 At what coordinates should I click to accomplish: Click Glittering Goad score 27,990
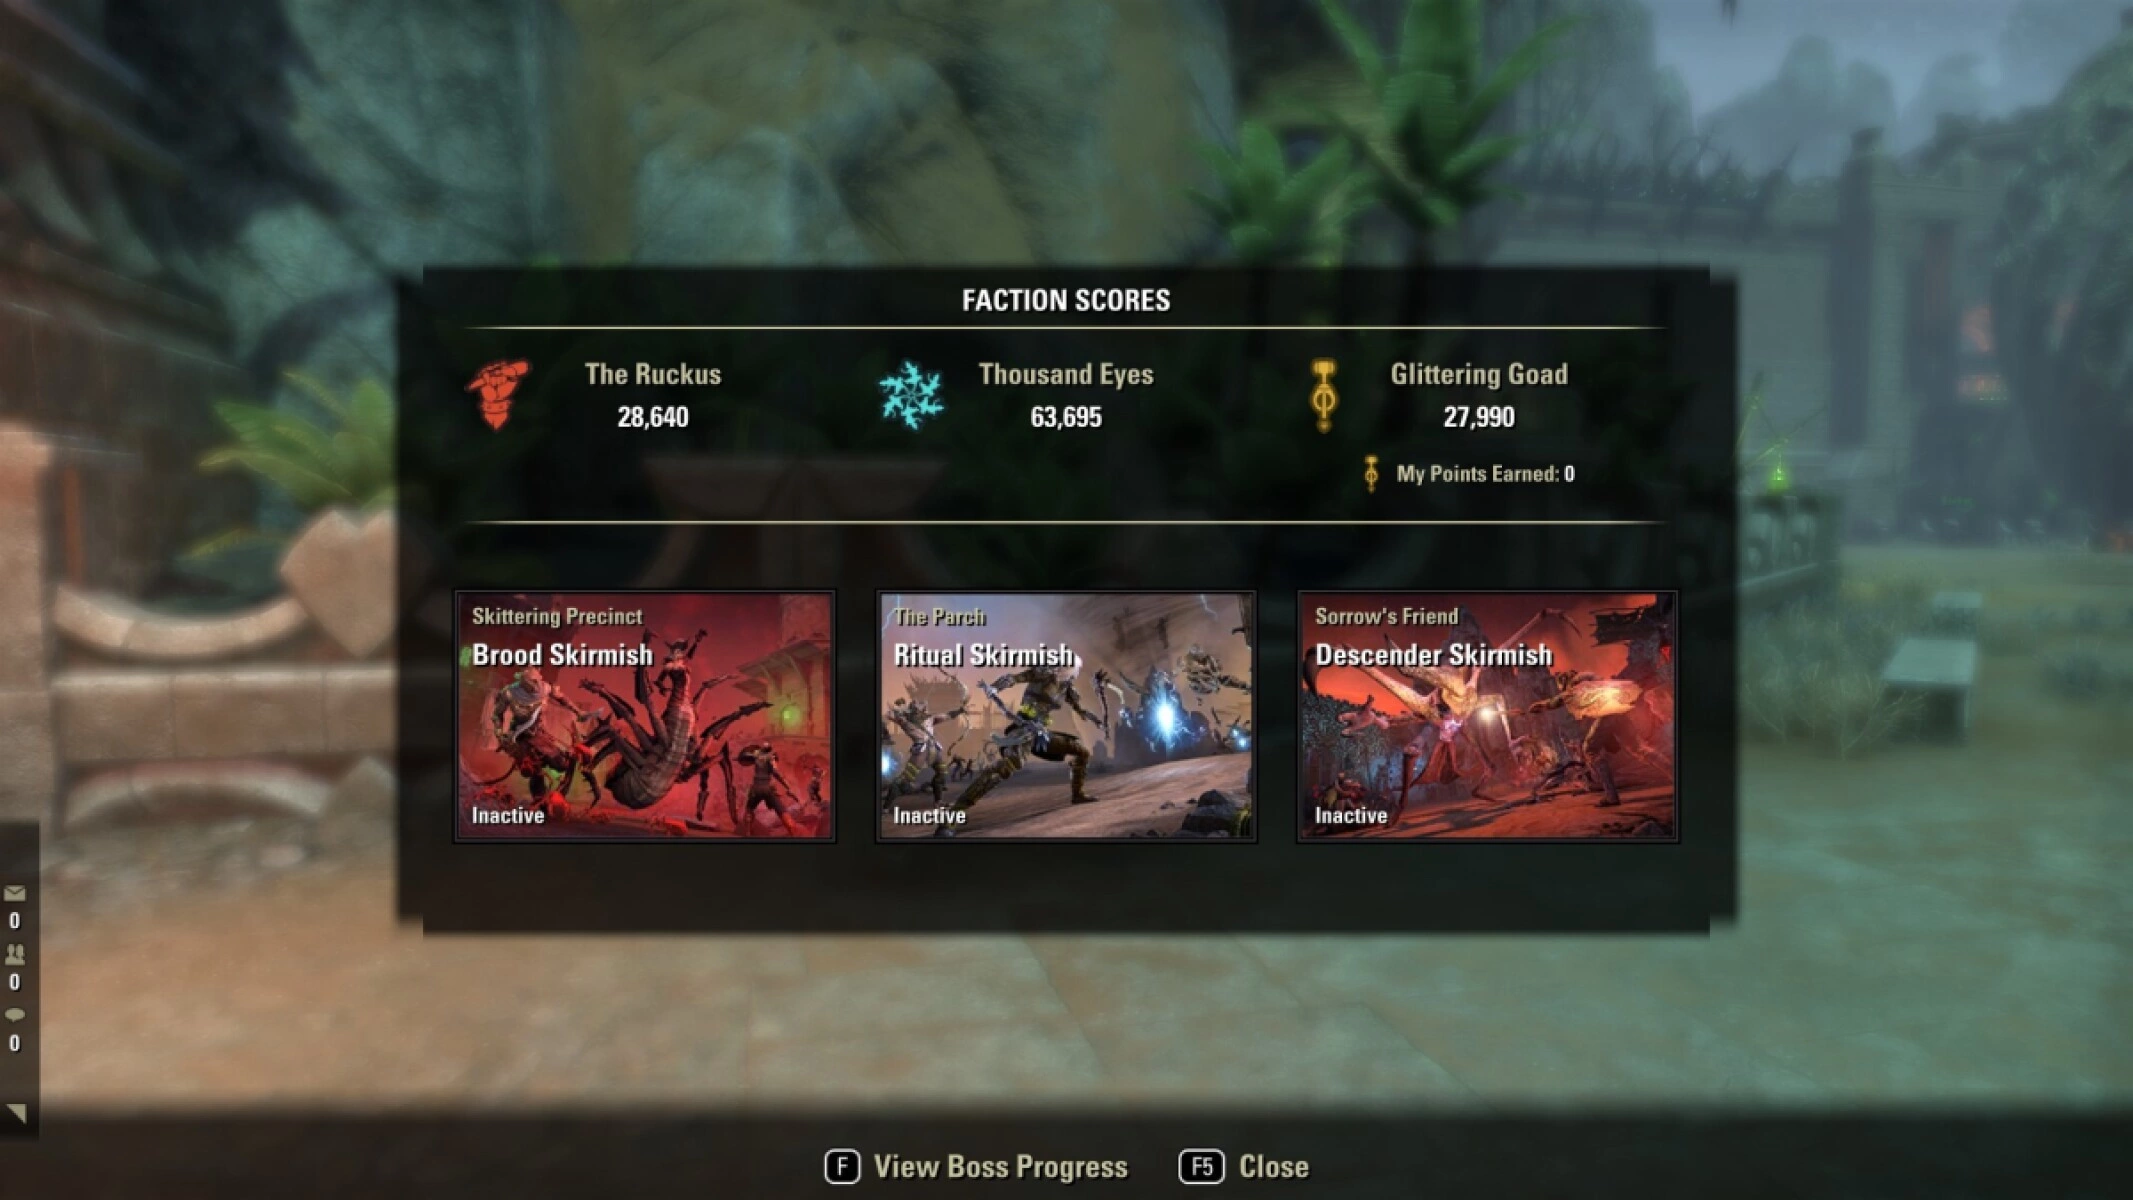point(1478,417)
